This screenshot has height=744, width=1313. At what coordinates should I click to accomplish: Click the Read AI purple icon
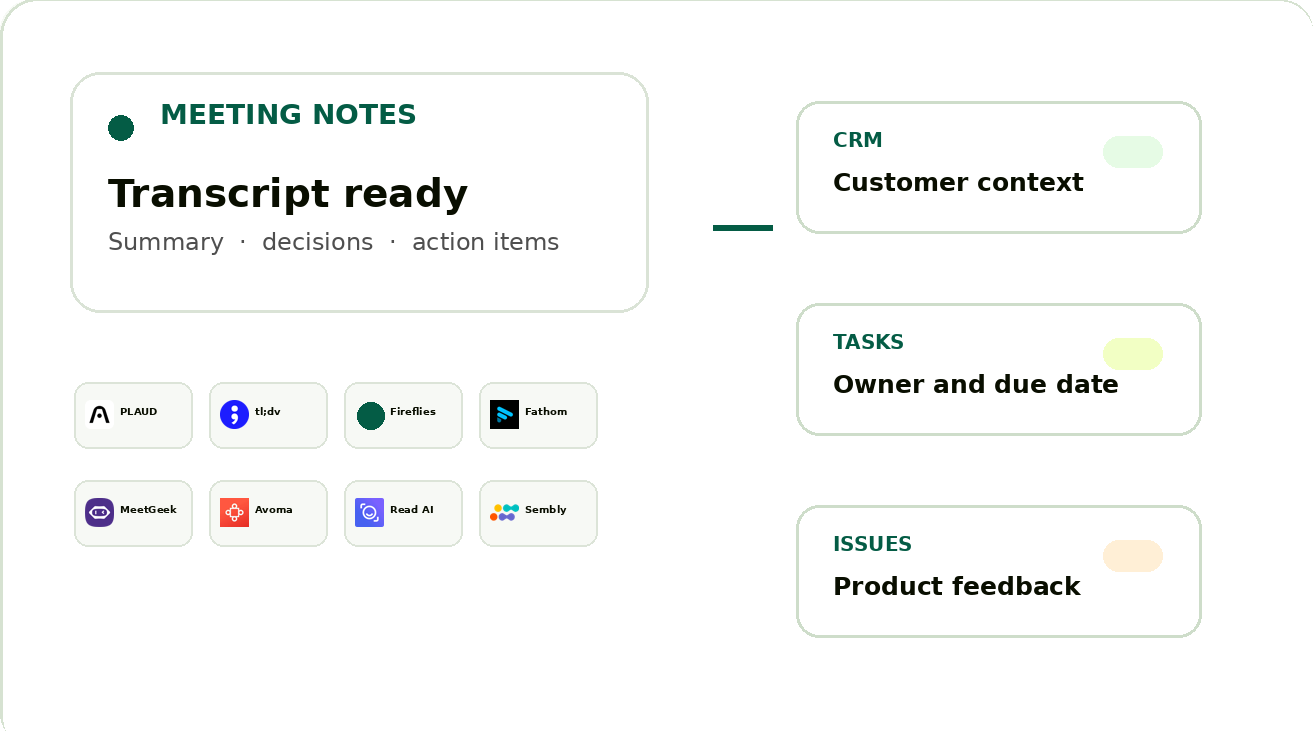click(x=369, y=513)
